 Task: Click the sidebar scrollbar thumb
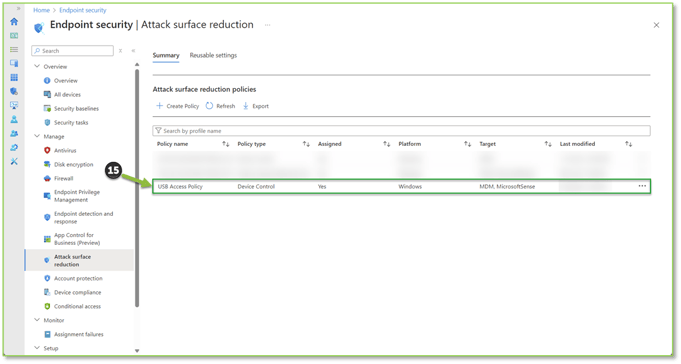pos(137,188)
